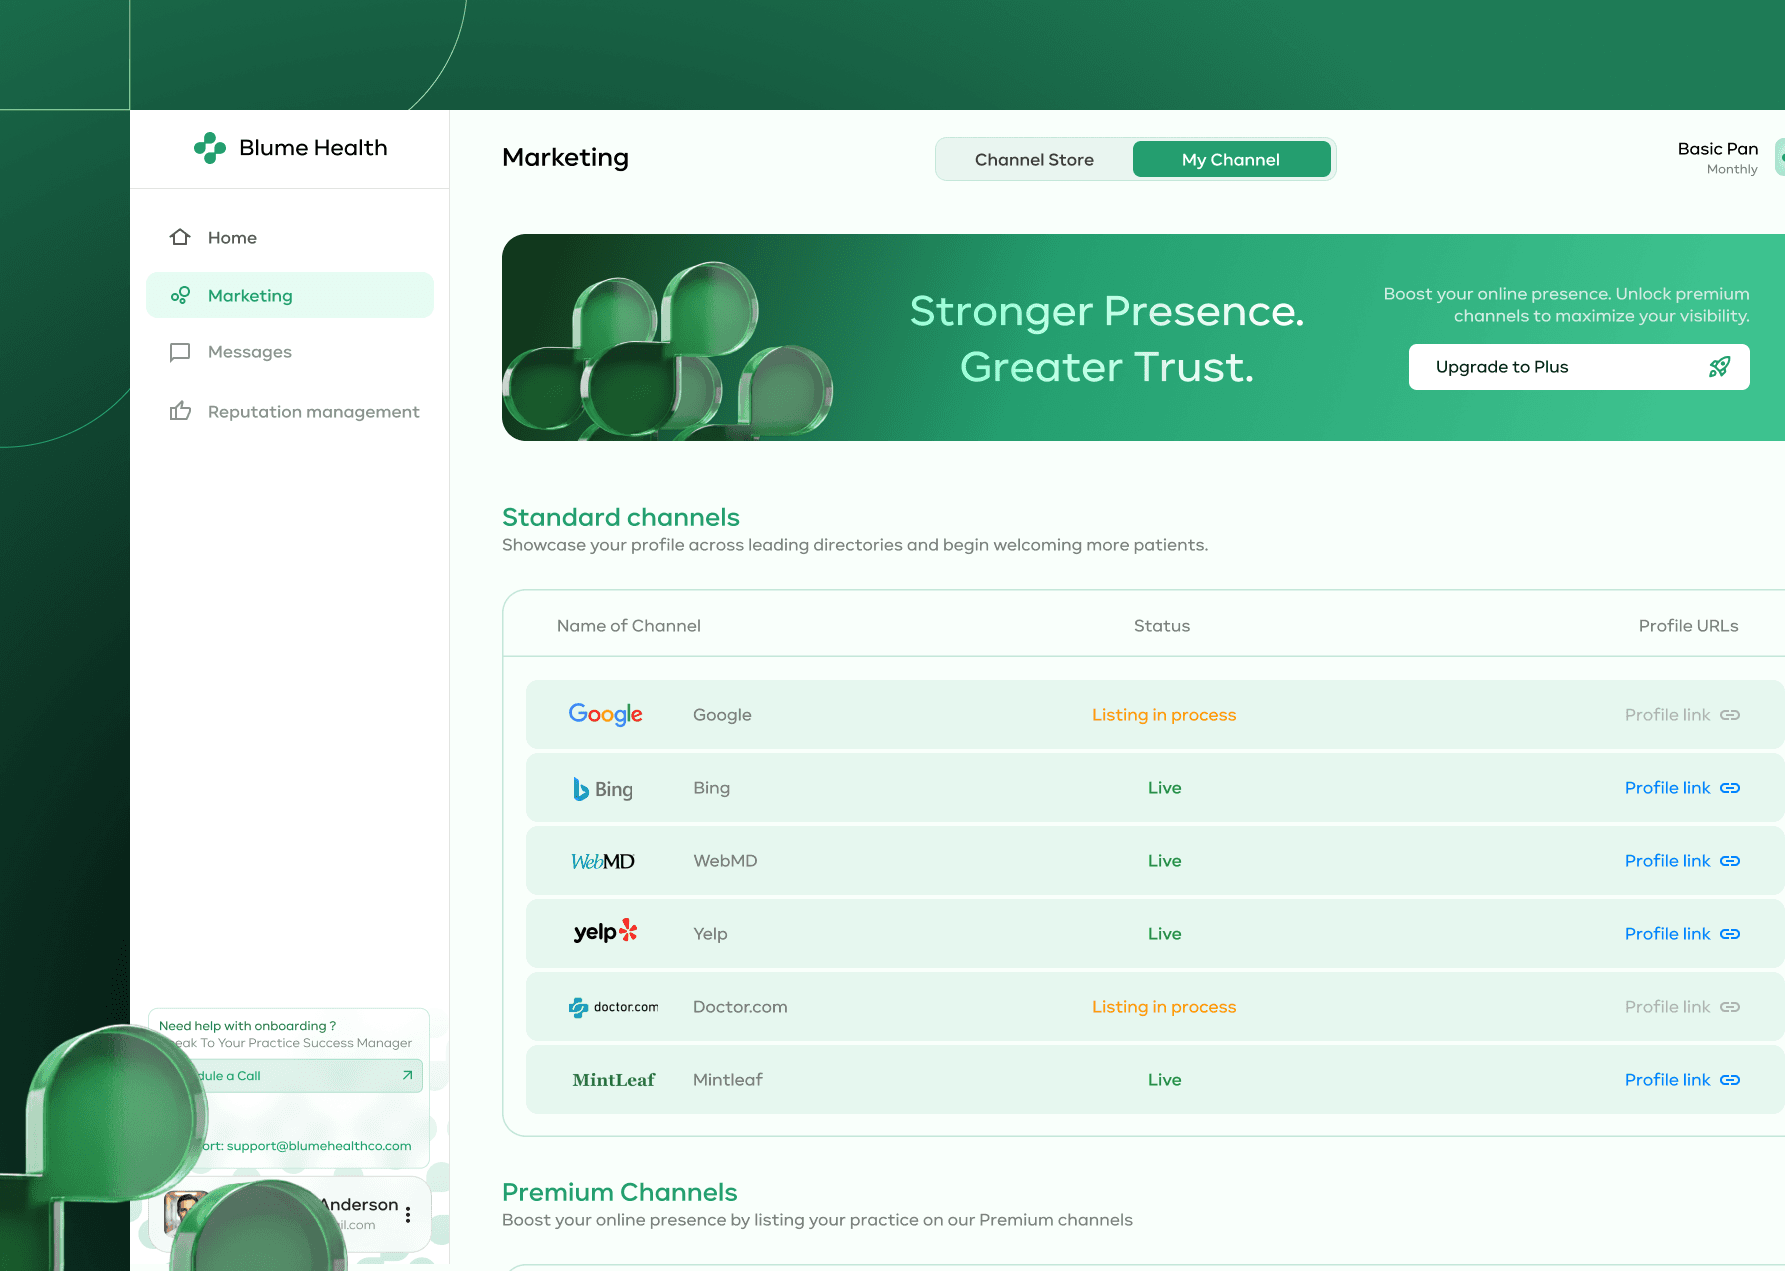This screenshot has width=1785, height=1271.
Task: Click the chain link icon in the Yelp row
Action: click(1730, 934)
